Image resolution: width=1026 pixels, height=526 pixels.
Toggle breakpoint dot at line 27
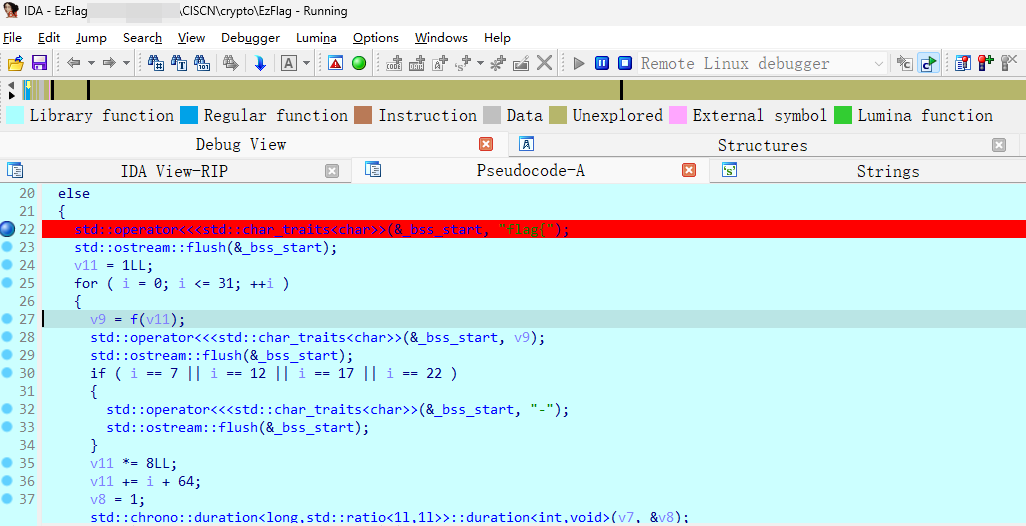pyautogui.click(x=7, y=319)
